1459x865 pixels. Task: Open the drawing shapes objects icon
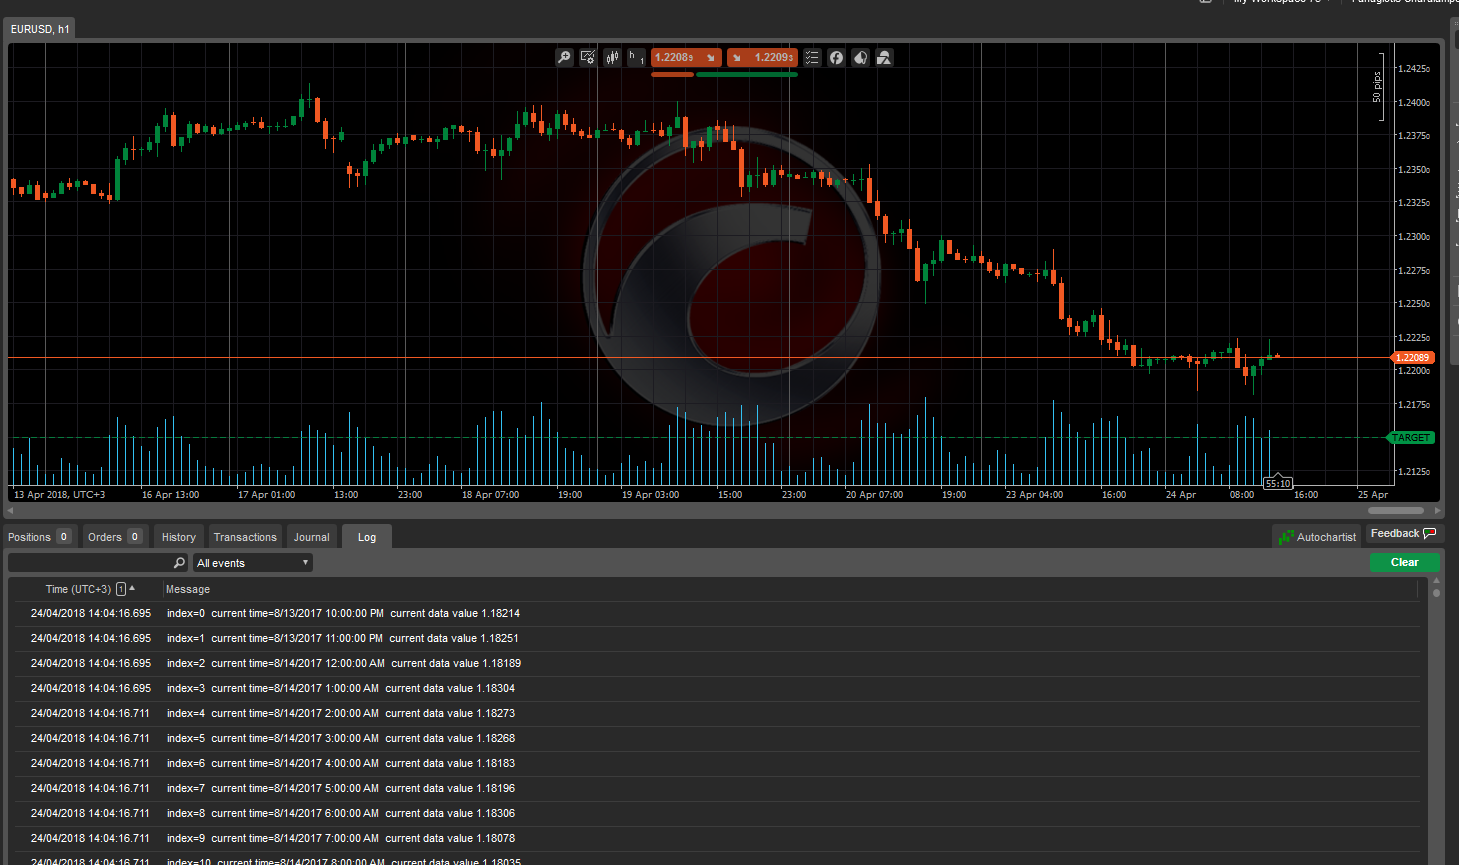point(884,58)
